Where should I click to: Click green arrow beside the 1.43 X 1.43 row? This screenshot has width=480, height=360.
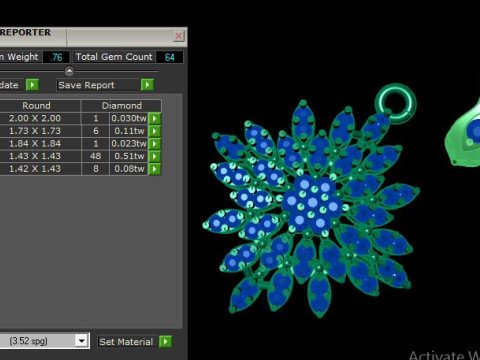click(155, 156)
